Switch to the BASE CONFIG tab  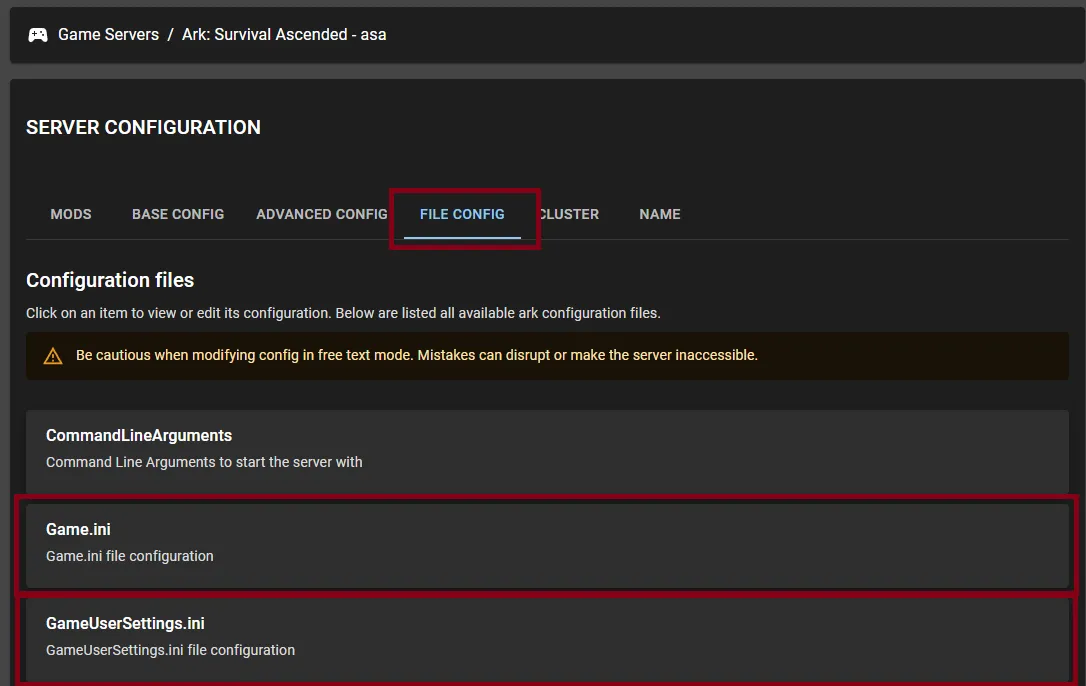tap(178, 214)
